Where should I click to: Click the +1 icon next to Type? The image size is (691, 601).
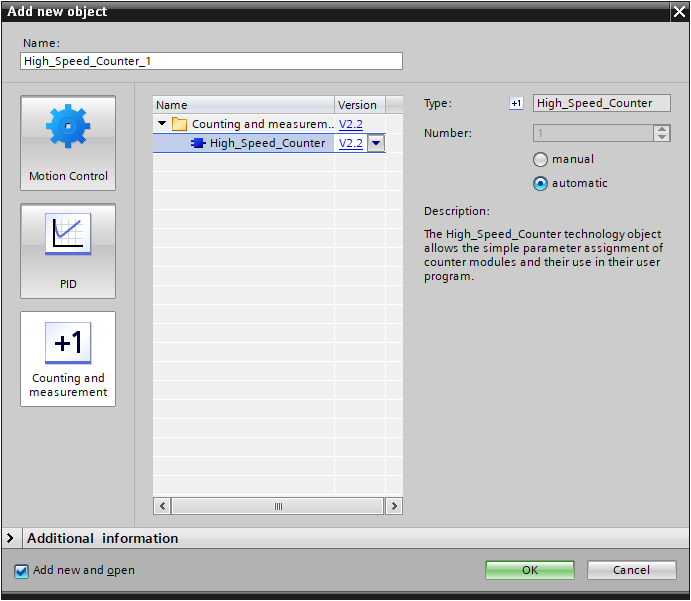point(516,104)
